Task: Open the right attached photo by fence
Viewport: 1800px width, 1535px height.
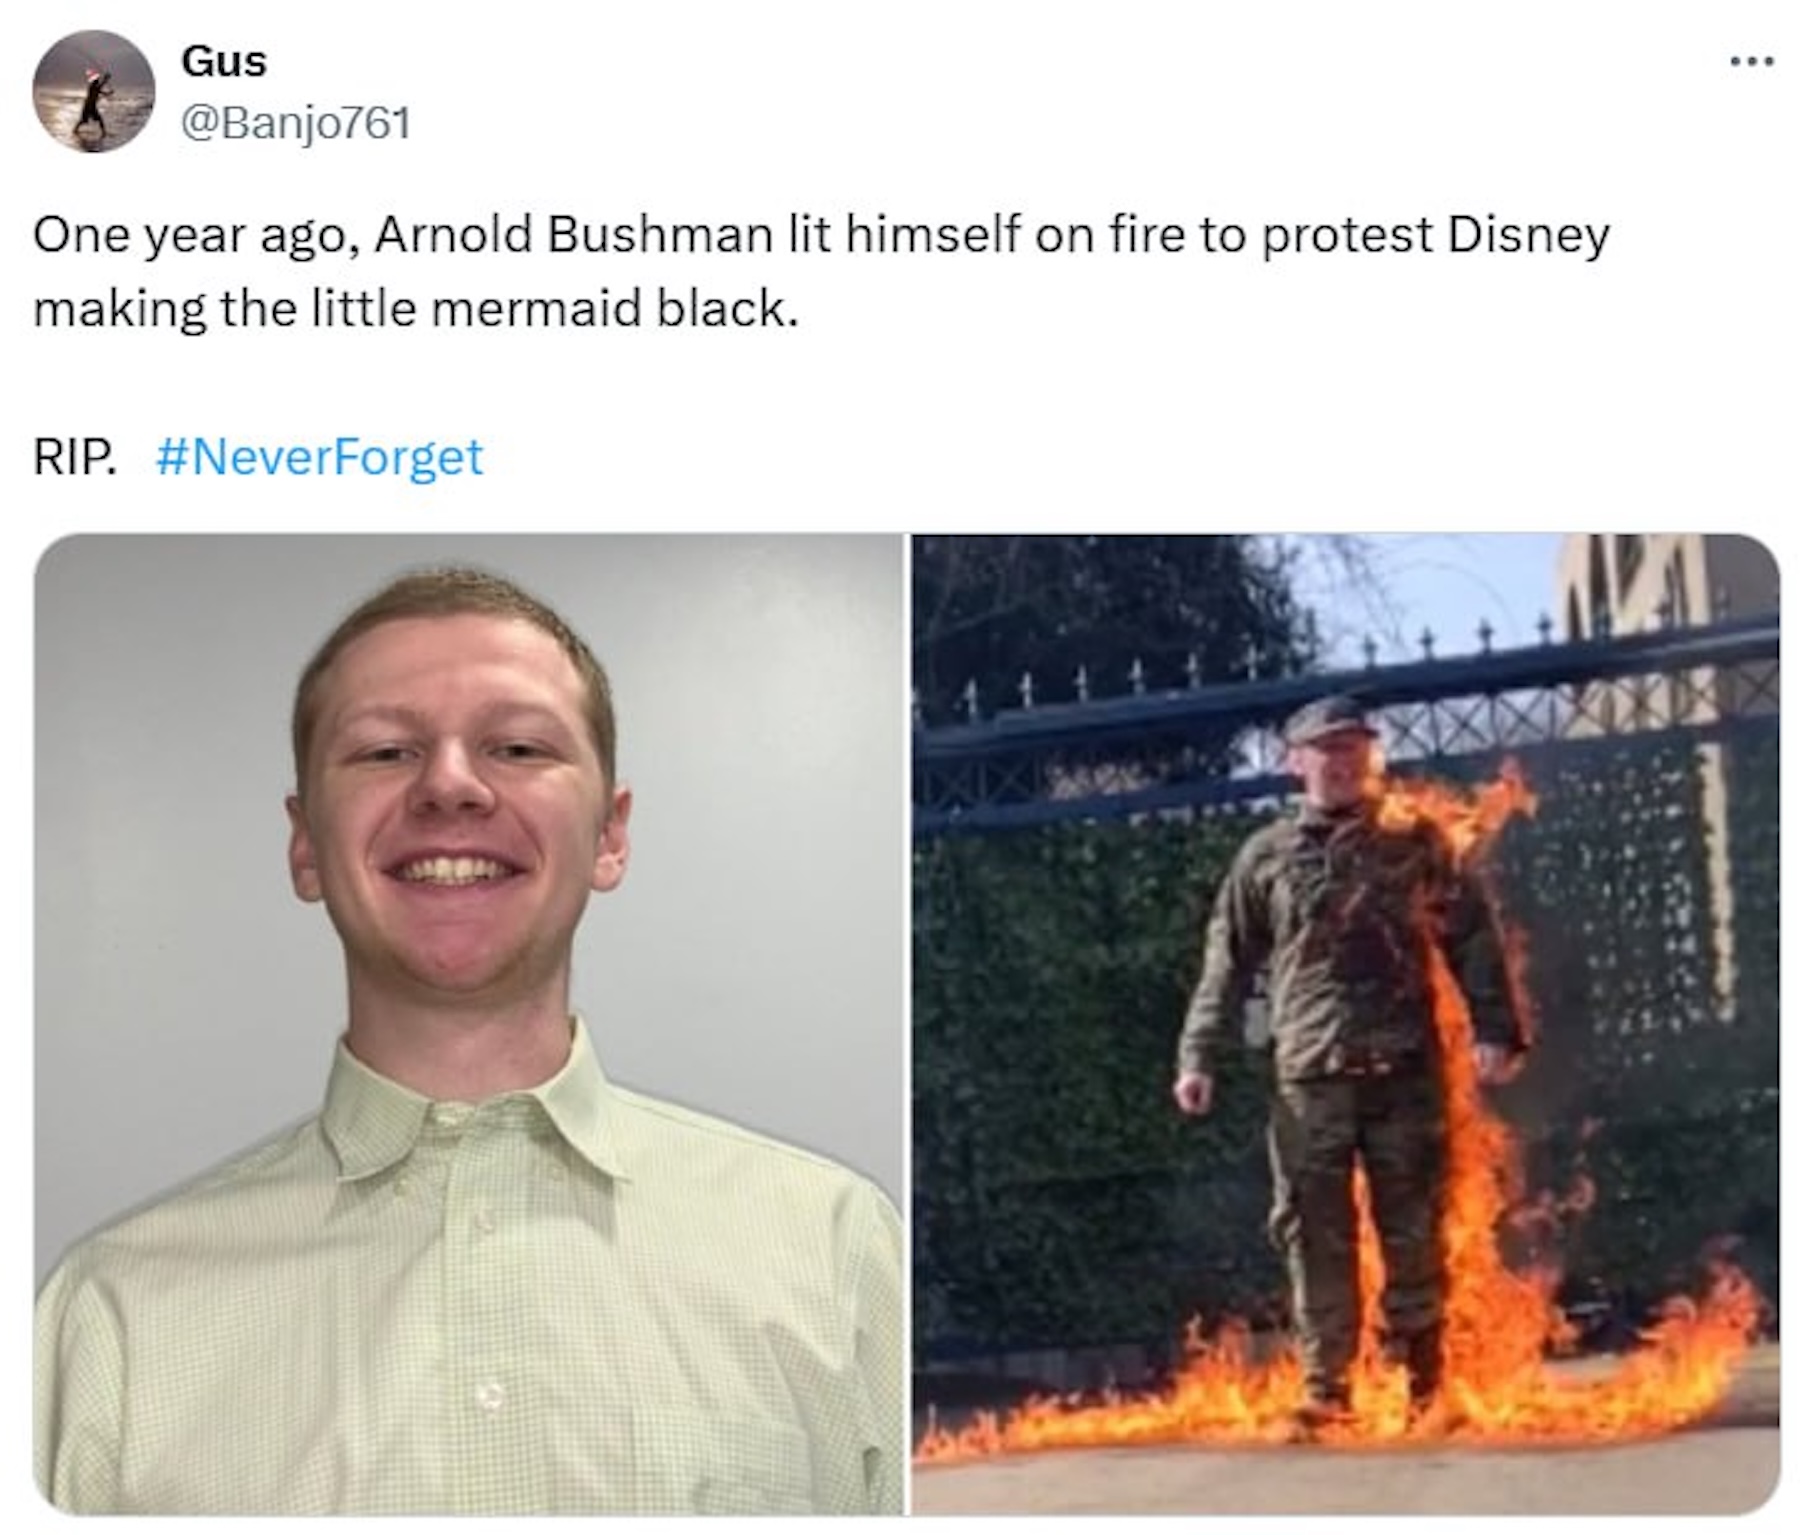Action: click(1346, 1025)
